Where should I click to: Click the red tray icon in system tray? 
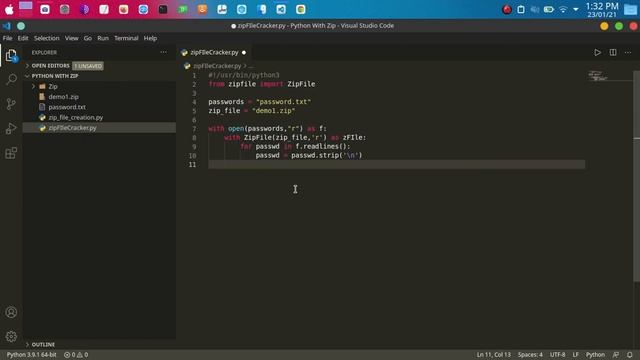pyautogui.click(x=507, y=9)
